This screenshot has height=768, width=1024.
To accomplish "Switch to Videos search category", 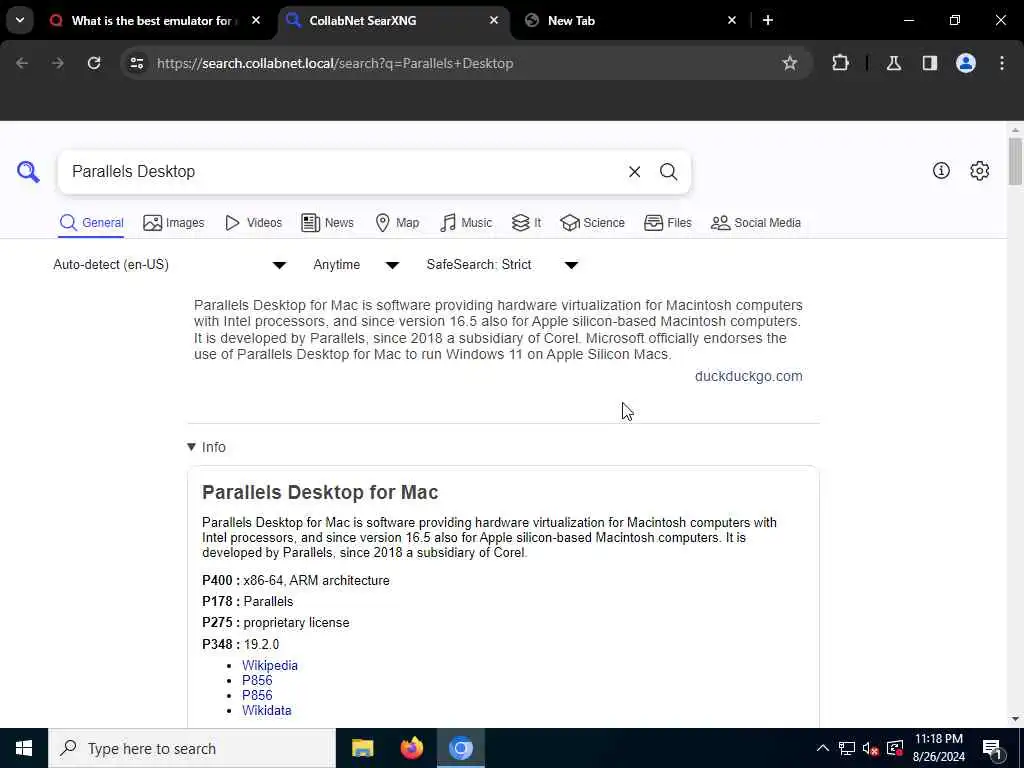I will coord(253,223).
